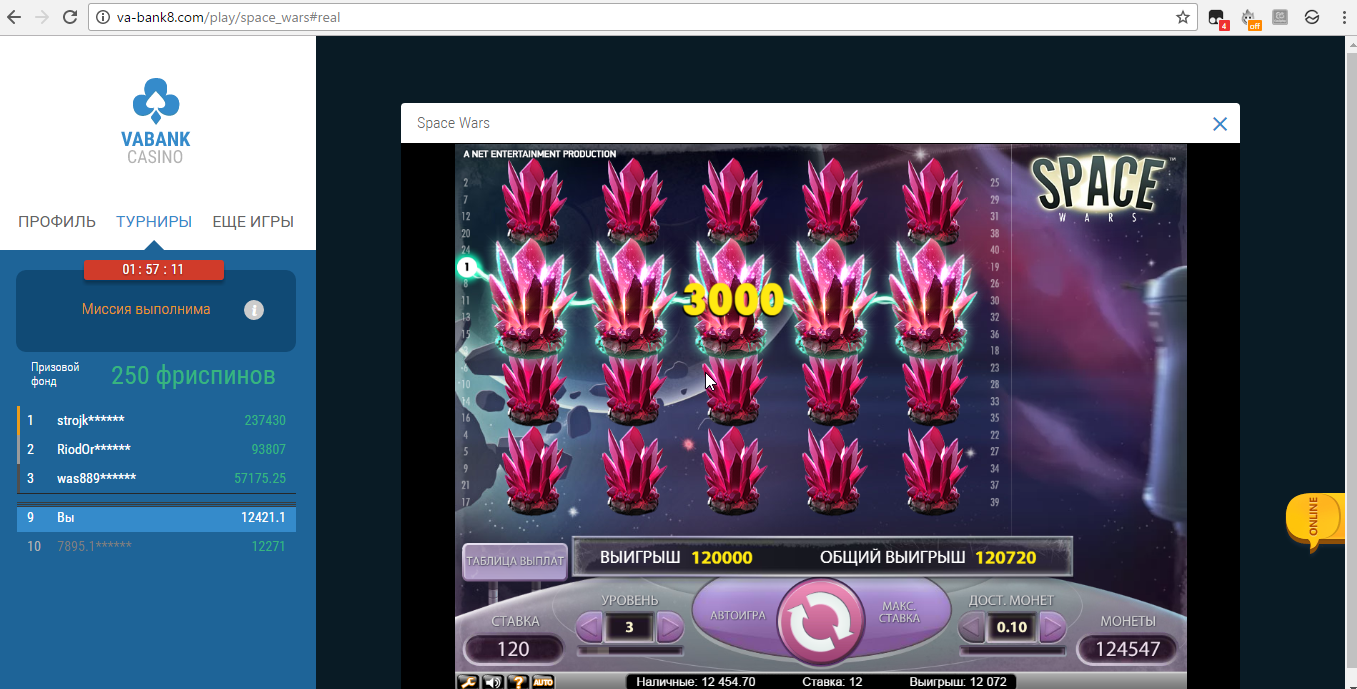Open the ONLINE chat bubble
This screenshot has height=689, width=1357.
tap(1314, 521)
